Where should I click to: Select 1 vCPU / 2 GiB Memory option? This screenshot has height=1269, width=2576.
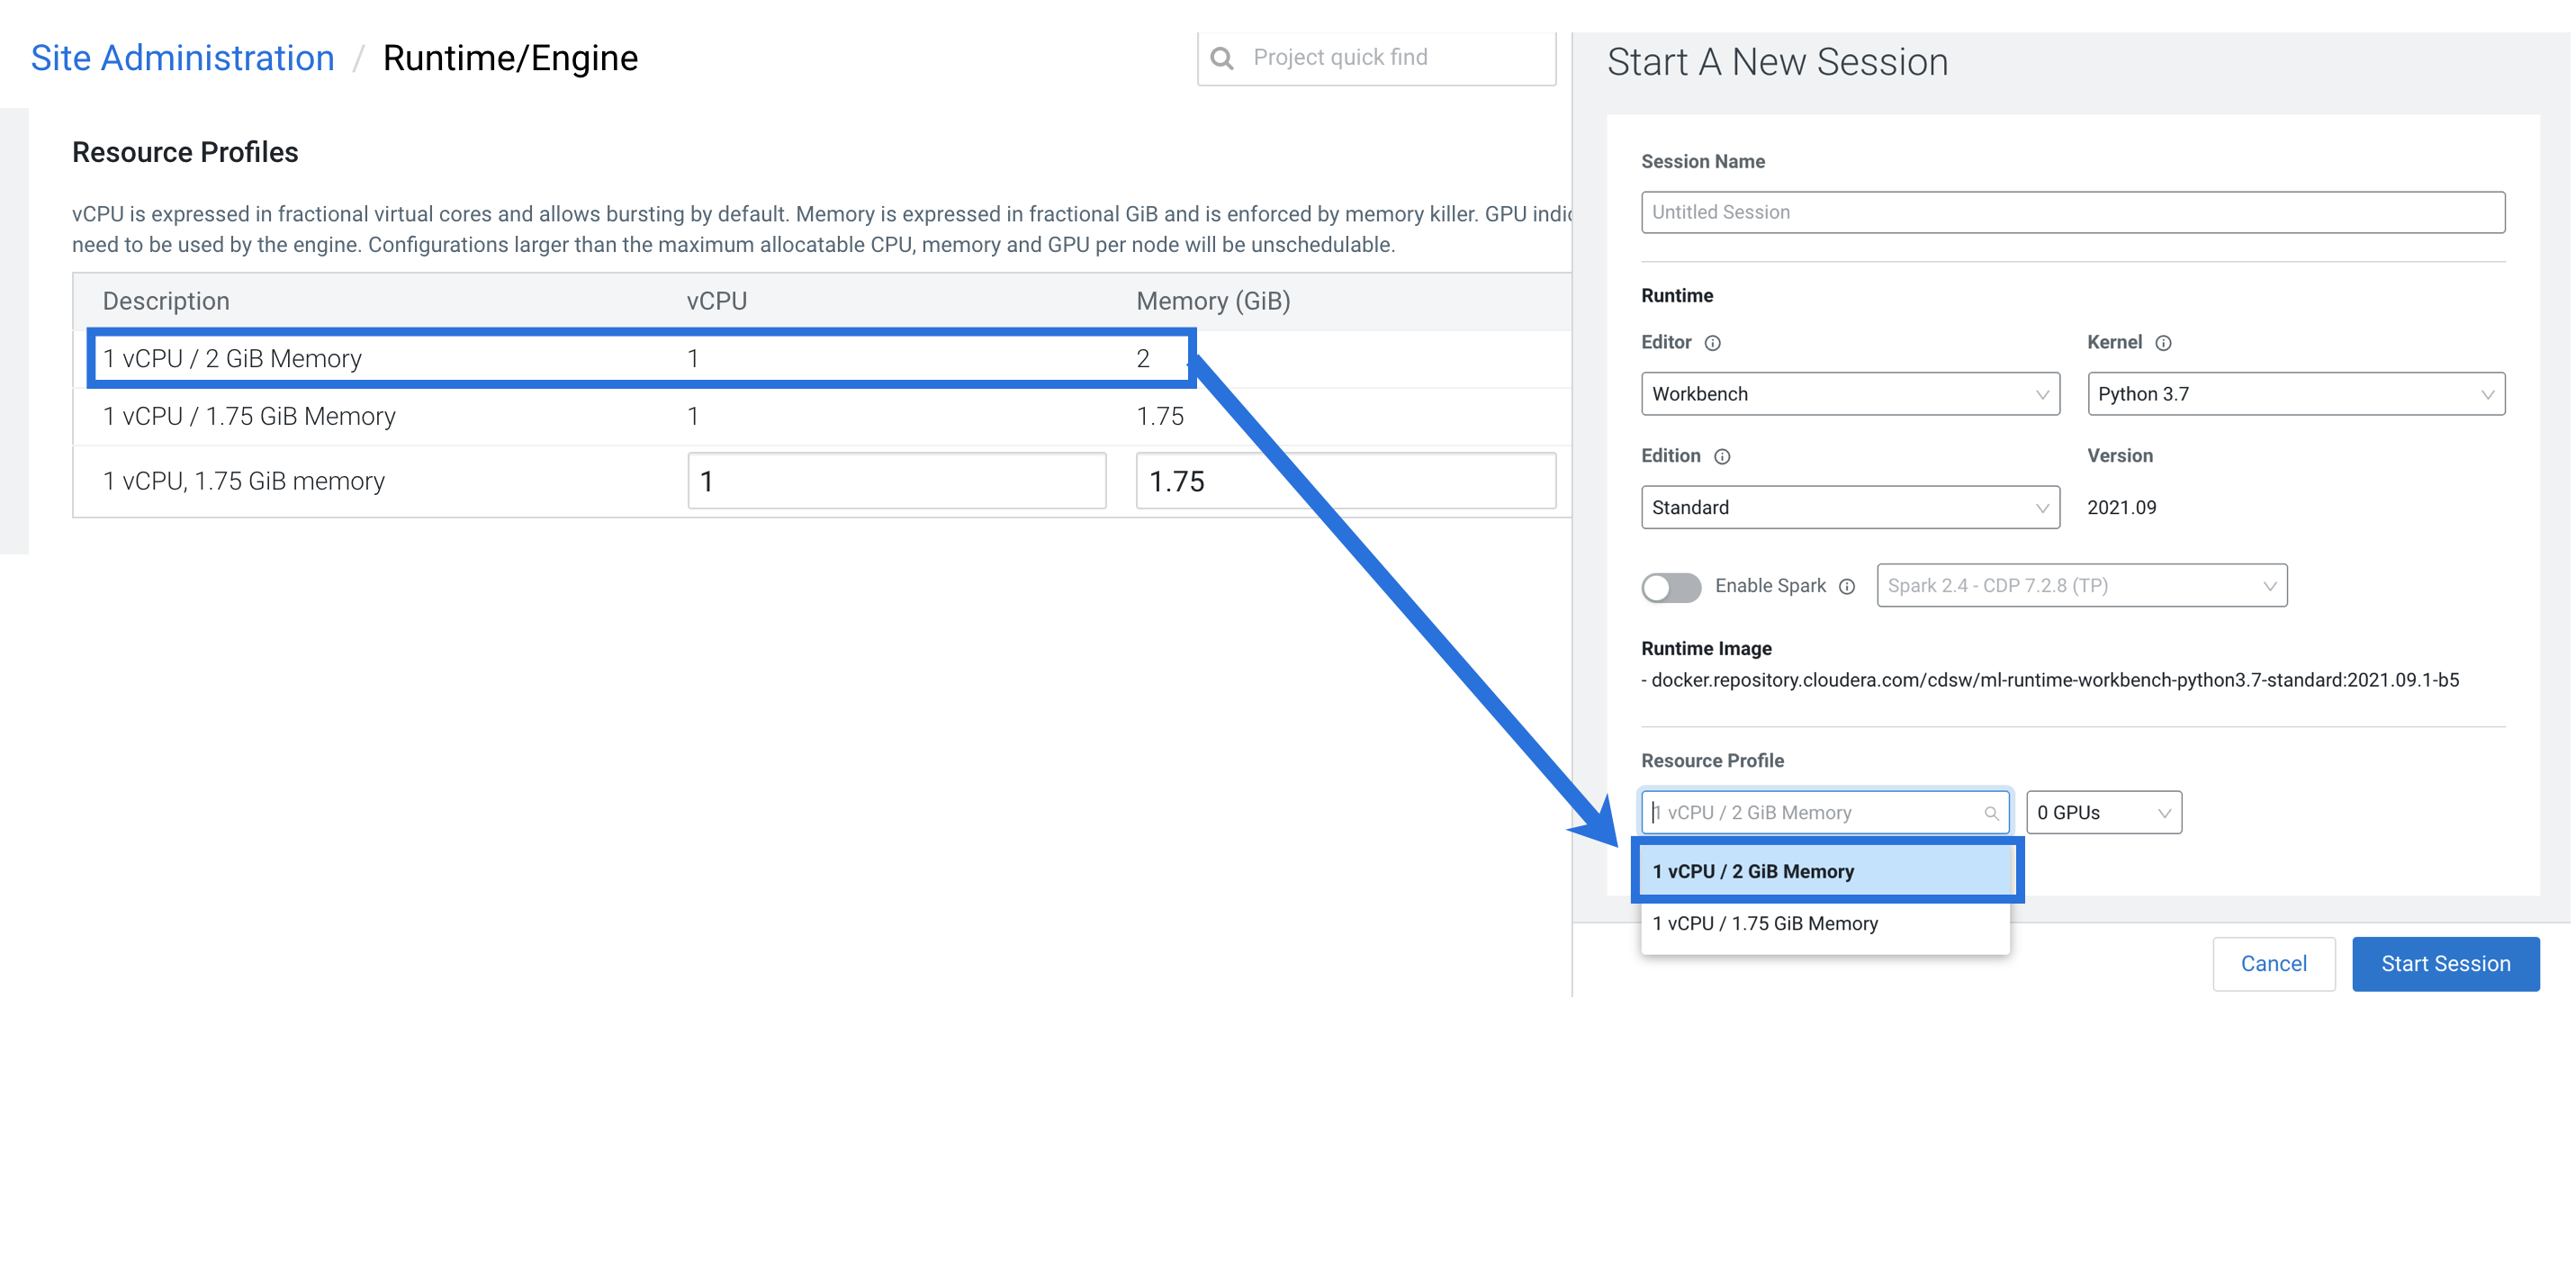(1825, 871)
